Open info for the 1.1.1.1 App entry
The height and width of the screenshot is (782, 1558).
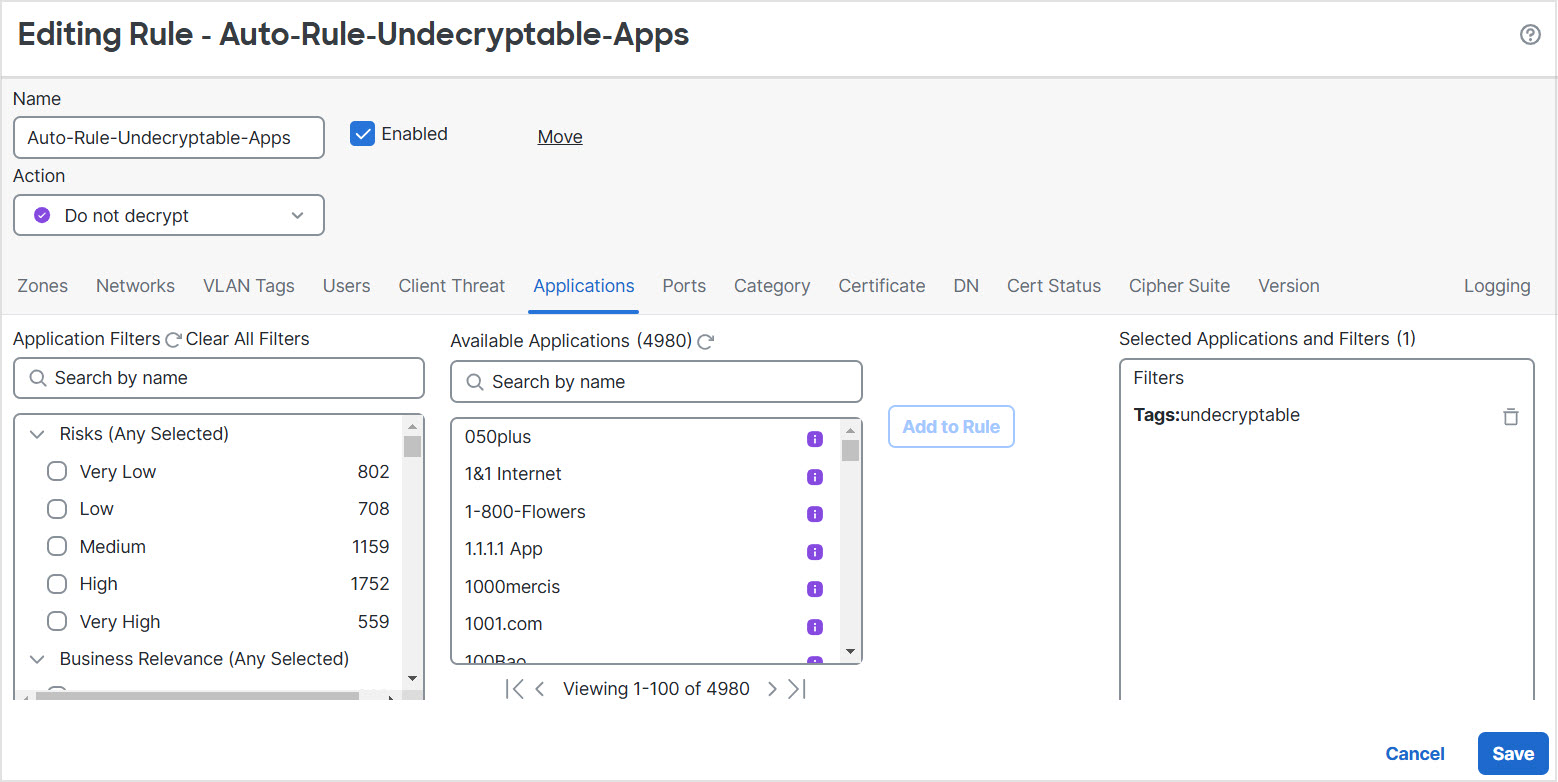(x=815, y=551)
